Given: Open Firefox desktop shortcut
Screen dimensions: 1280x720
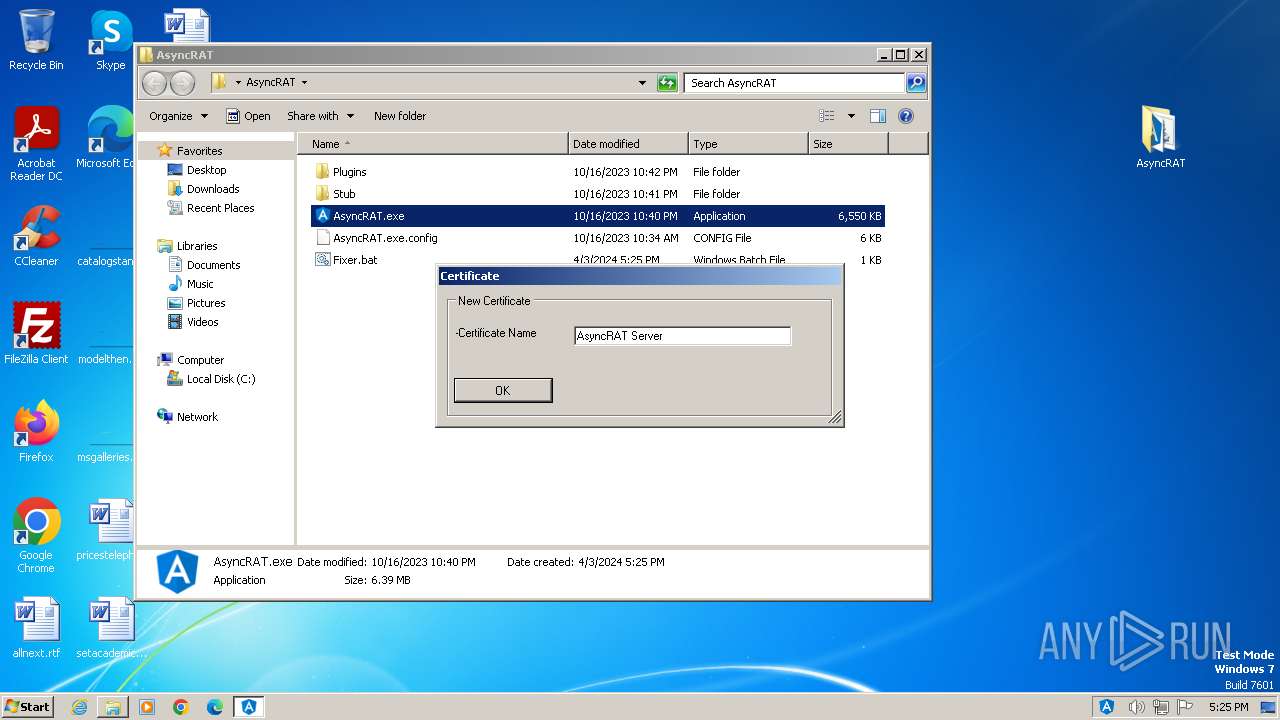Looking at the screenshot, I should click(x=36, y=431).
